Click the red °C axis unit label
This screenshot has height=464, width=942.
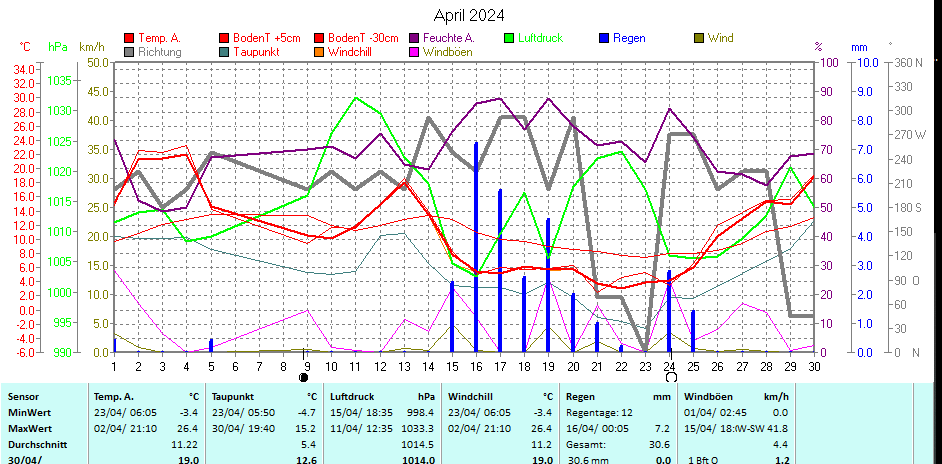[x=25, y=46]
